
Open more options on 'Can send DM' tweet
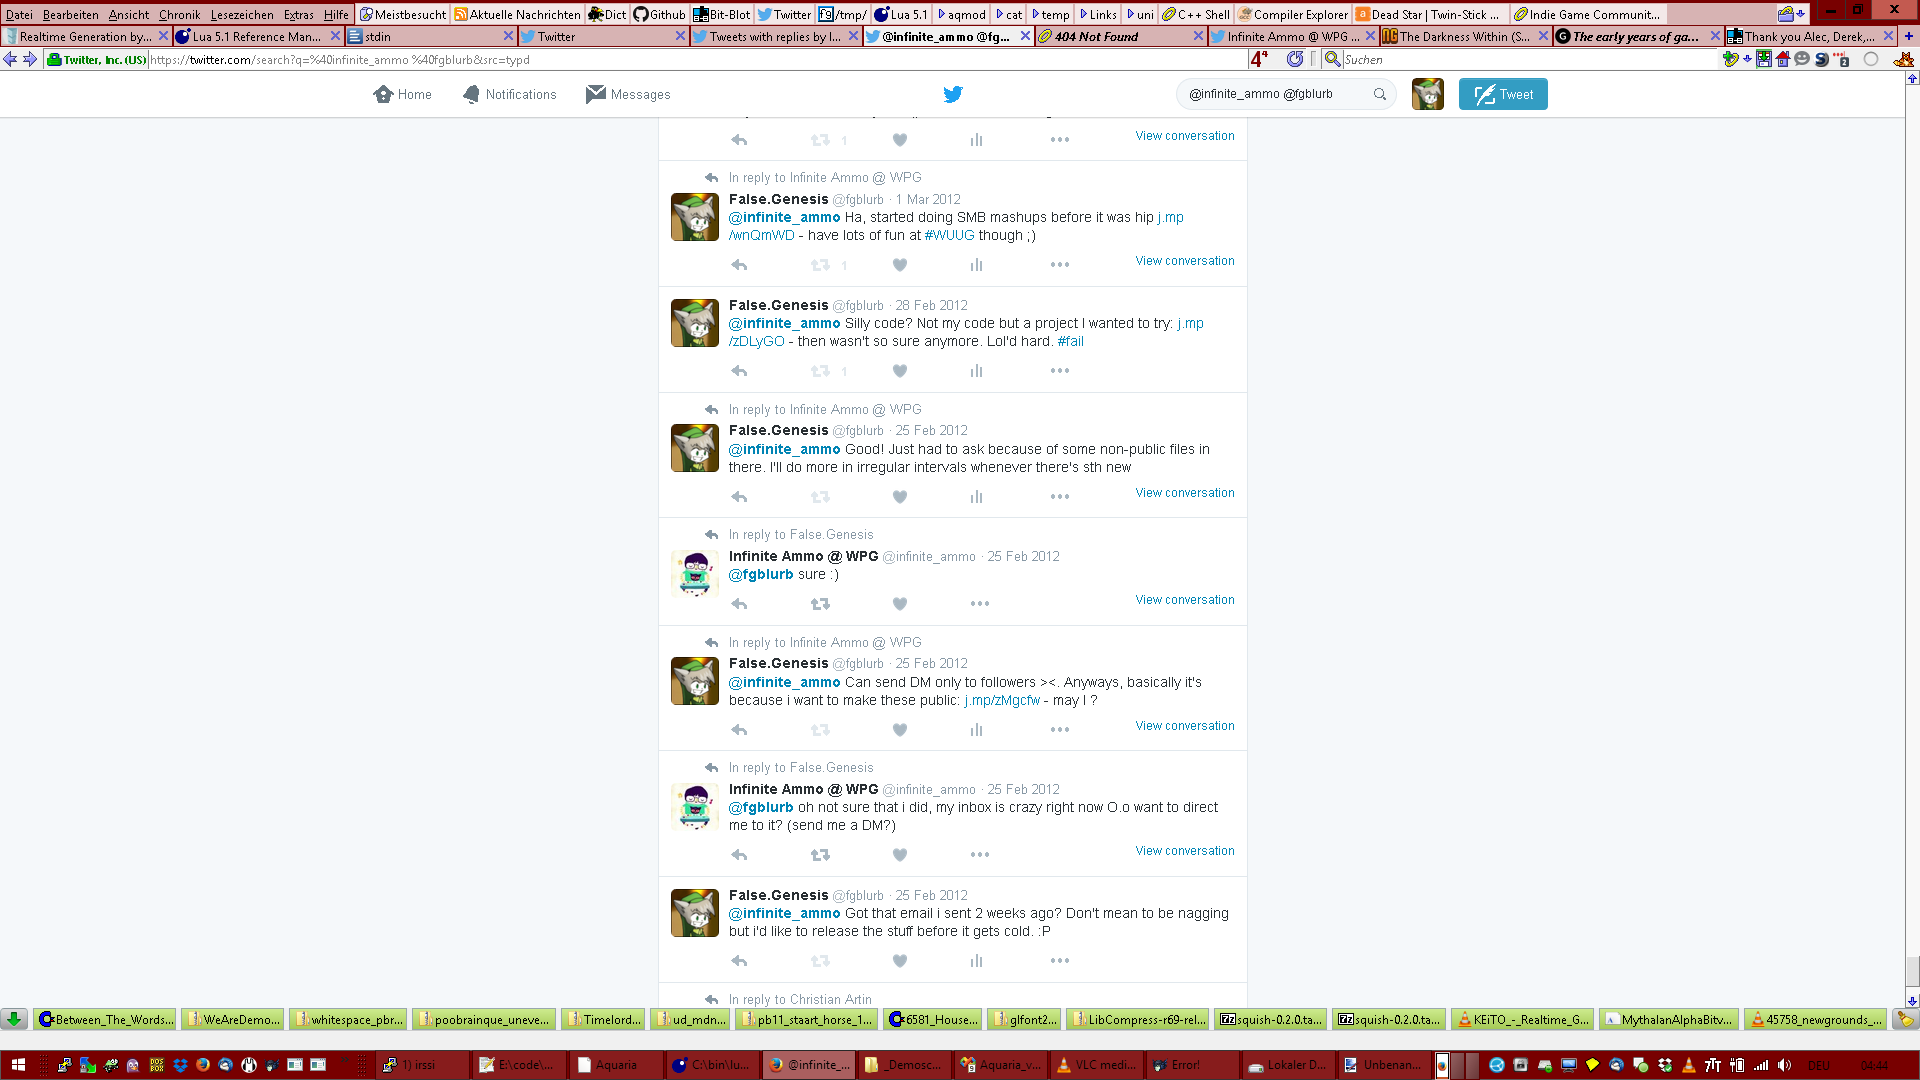pyautogui.click(x=1060, y=730)
